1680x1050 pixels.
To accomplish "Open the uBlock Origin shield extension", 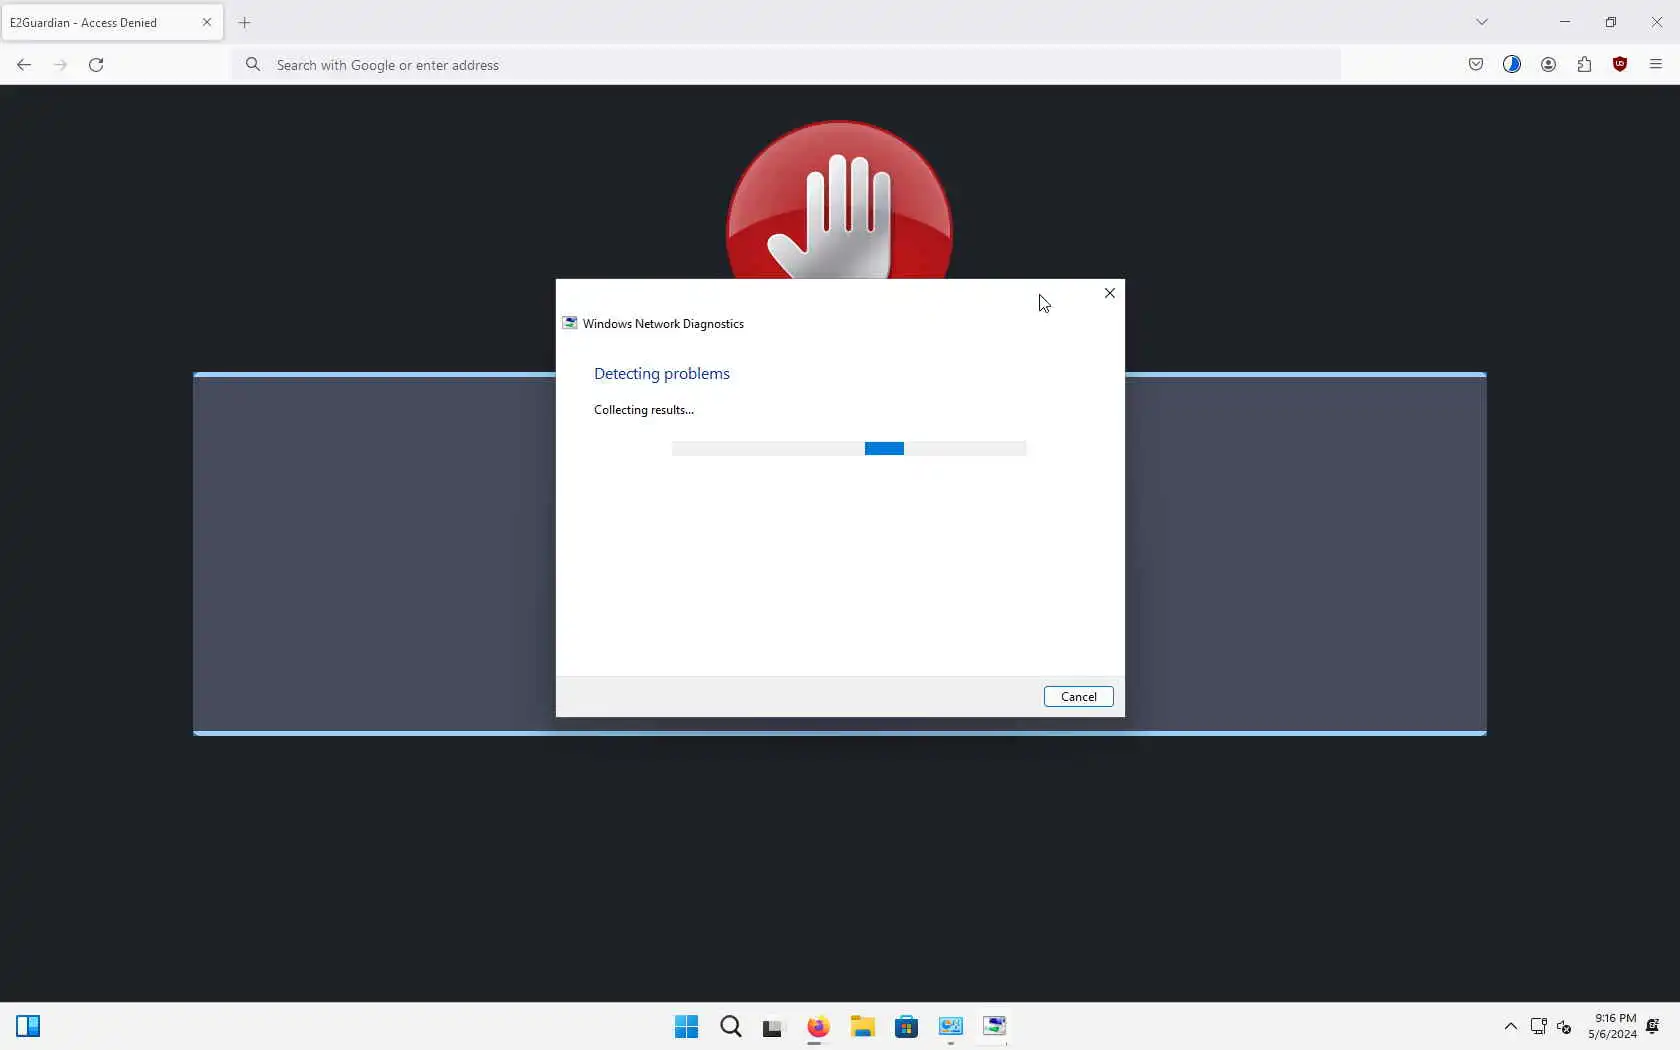I will pyautogui.click(x=1620, y=65).
